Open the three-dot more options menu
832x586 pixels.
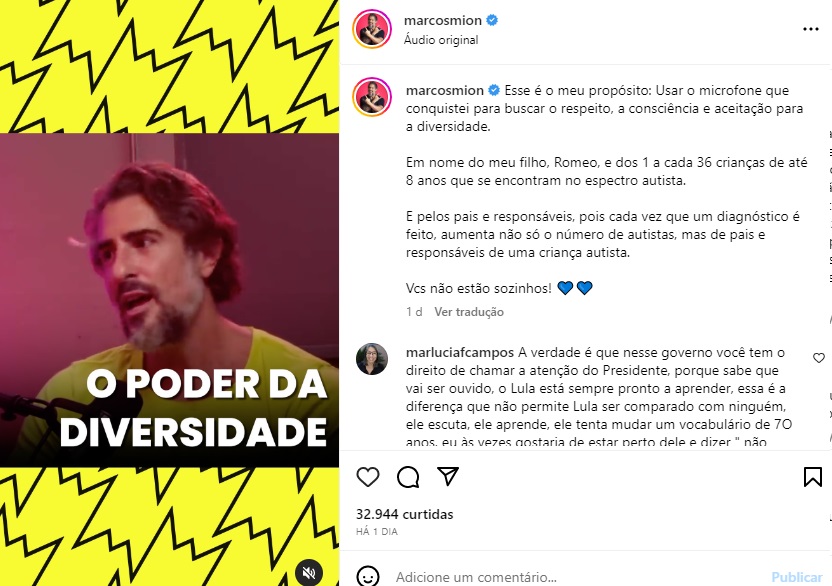pos(810,29)
